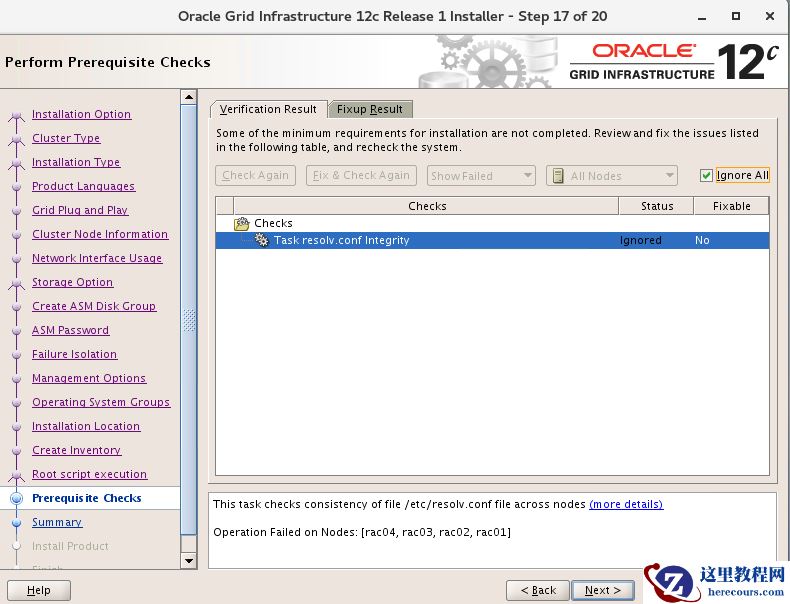Click the server icon in All Nodes box
Image resolution: width=790 pixels, height=604 pixels.
pyautogui.click(x=558, y=176)
